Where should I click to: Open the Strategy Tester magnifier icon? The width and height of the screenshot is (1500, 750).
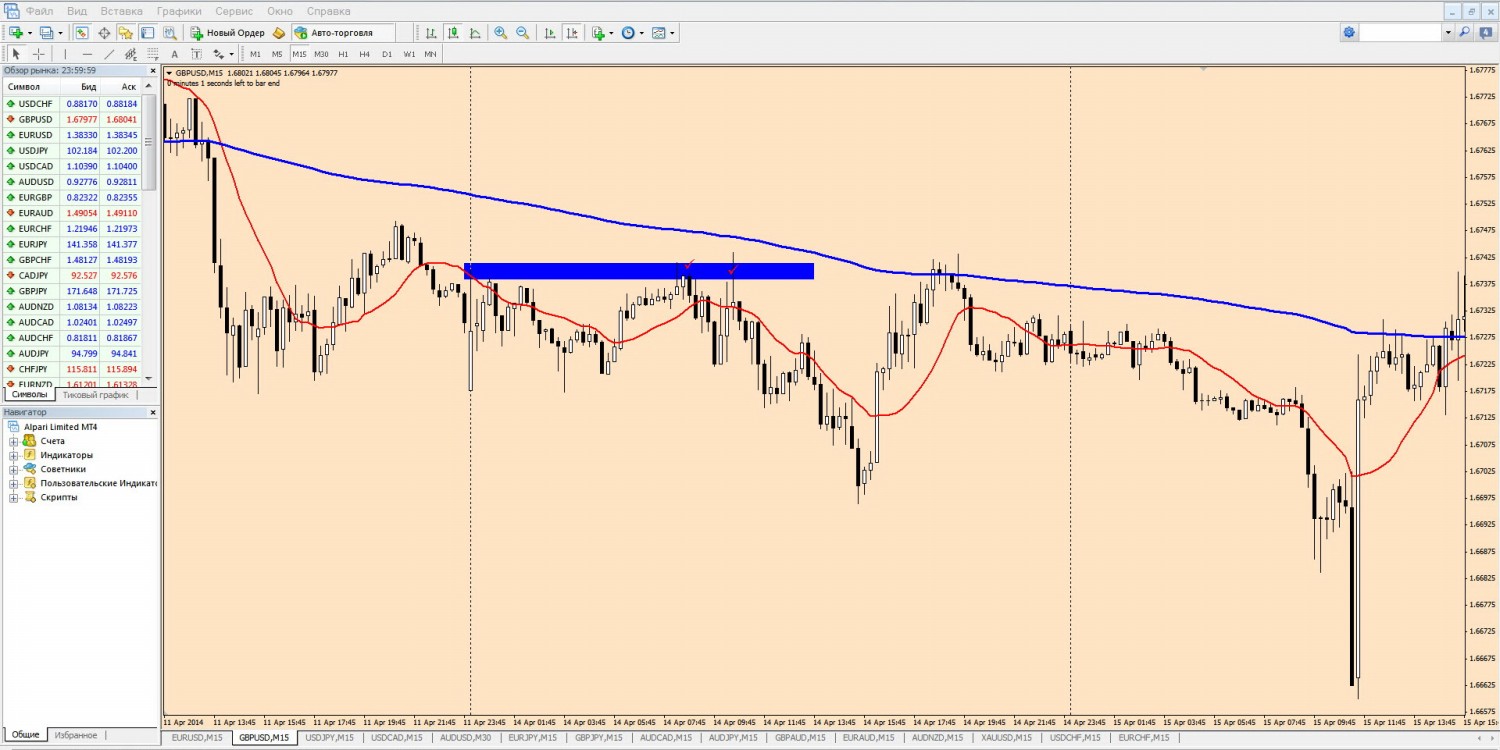tap(169, 33)
